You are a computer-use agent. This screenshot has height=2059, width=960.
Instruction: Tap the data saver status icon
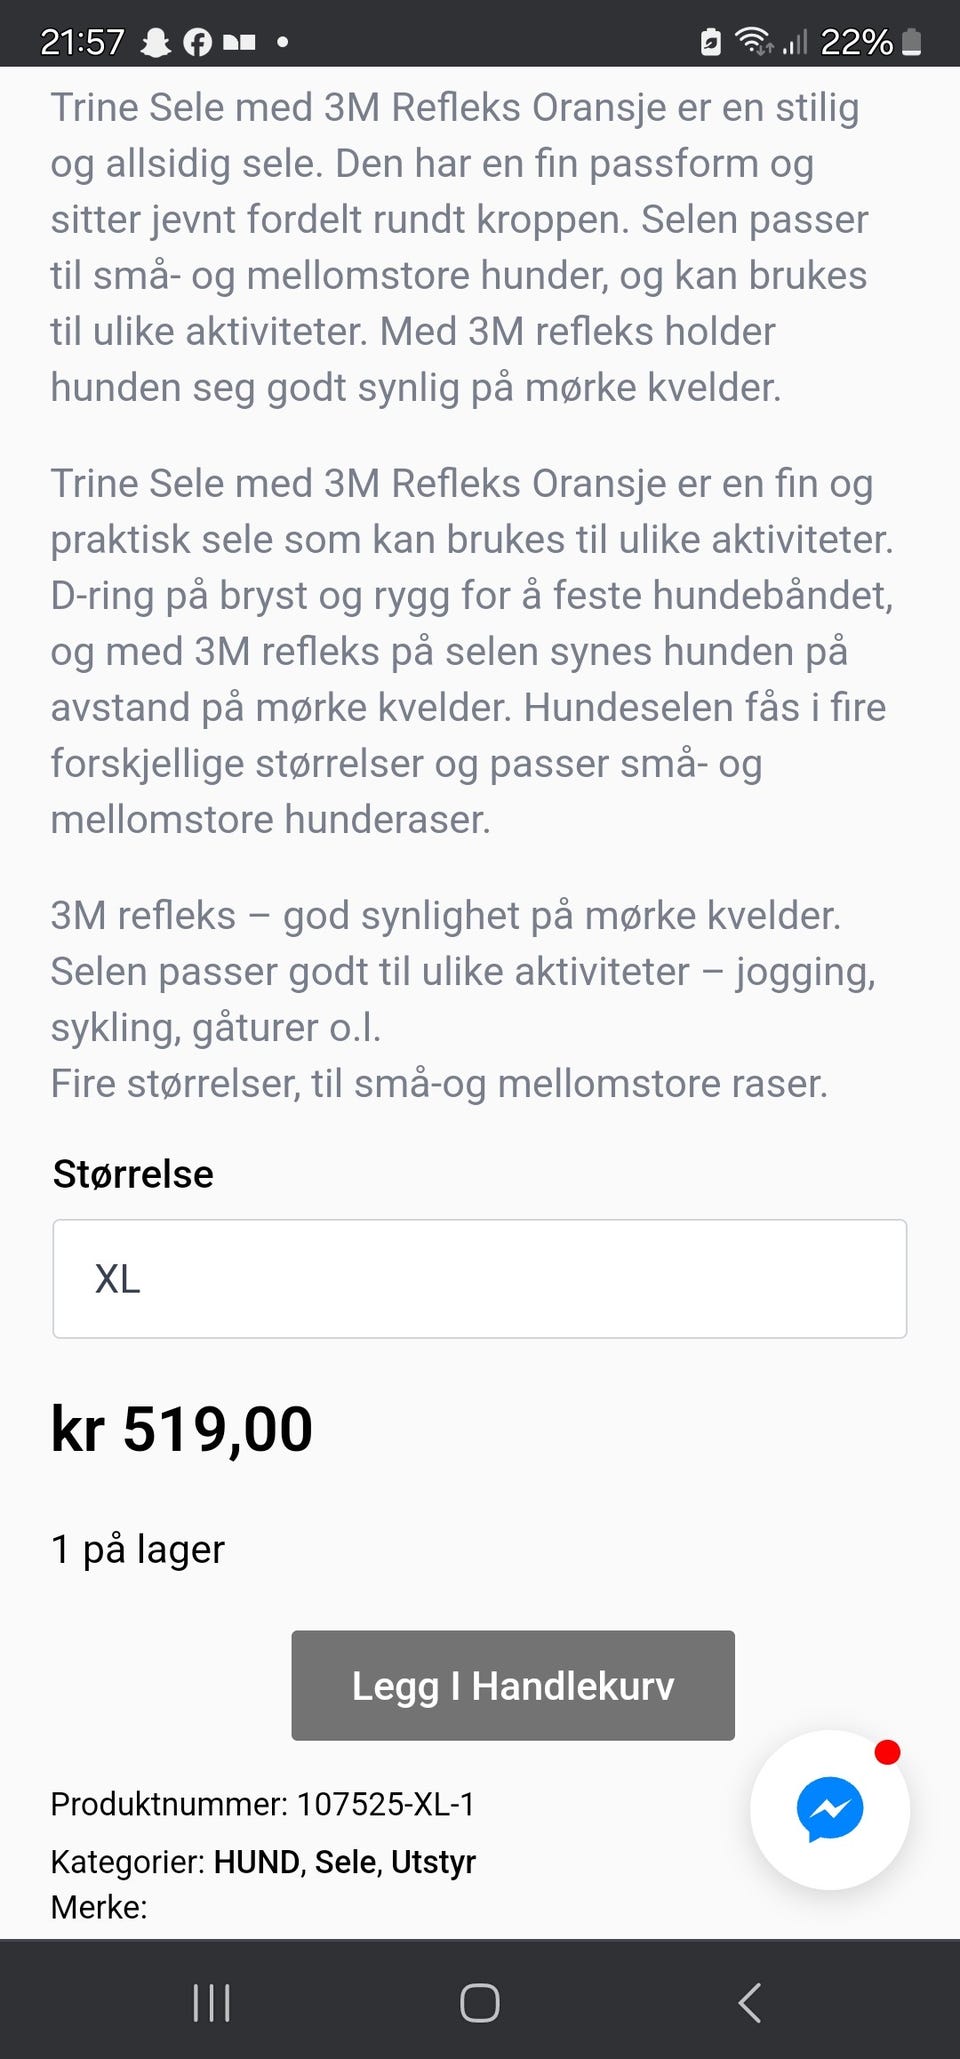tap(710, 42)
